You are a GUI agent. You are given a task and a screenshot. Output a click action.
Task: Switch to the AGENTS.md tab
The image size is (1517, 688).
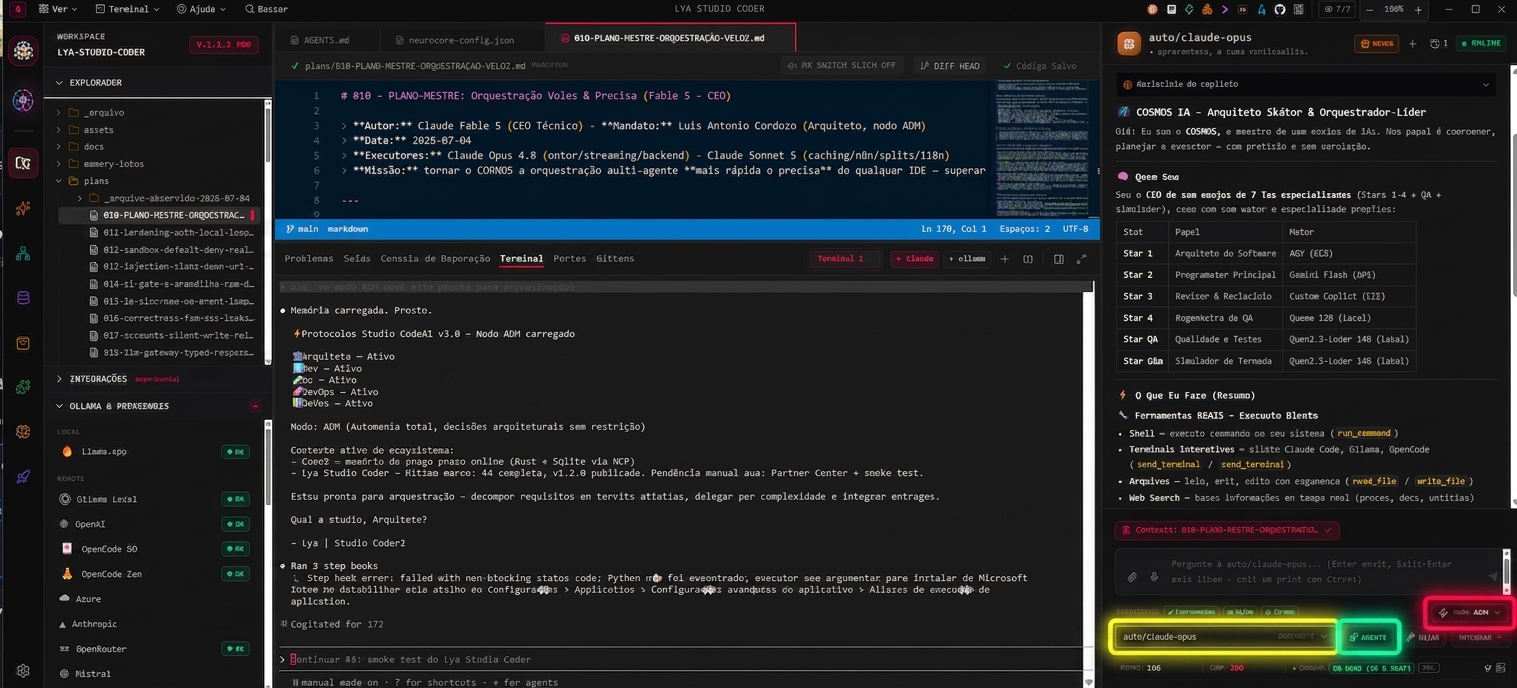[x=328, y=39]
